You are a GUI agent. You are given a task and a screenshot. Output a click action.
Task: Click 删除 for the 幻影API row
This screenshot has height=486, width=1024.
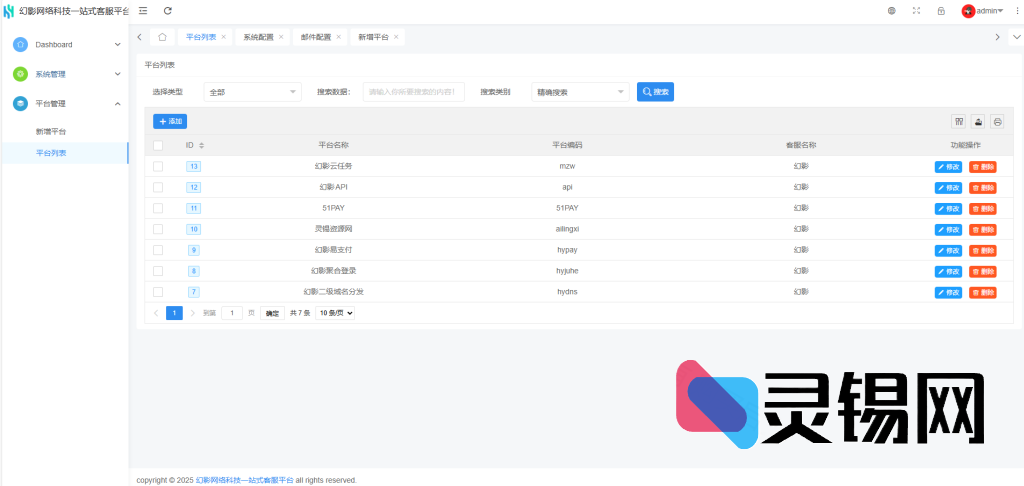click(x=983, y=187)
